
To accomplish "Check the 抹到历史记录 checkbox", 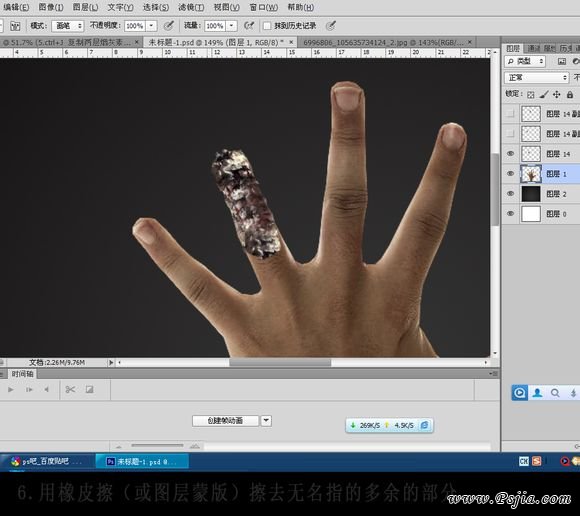I will (x=267, y=26).
